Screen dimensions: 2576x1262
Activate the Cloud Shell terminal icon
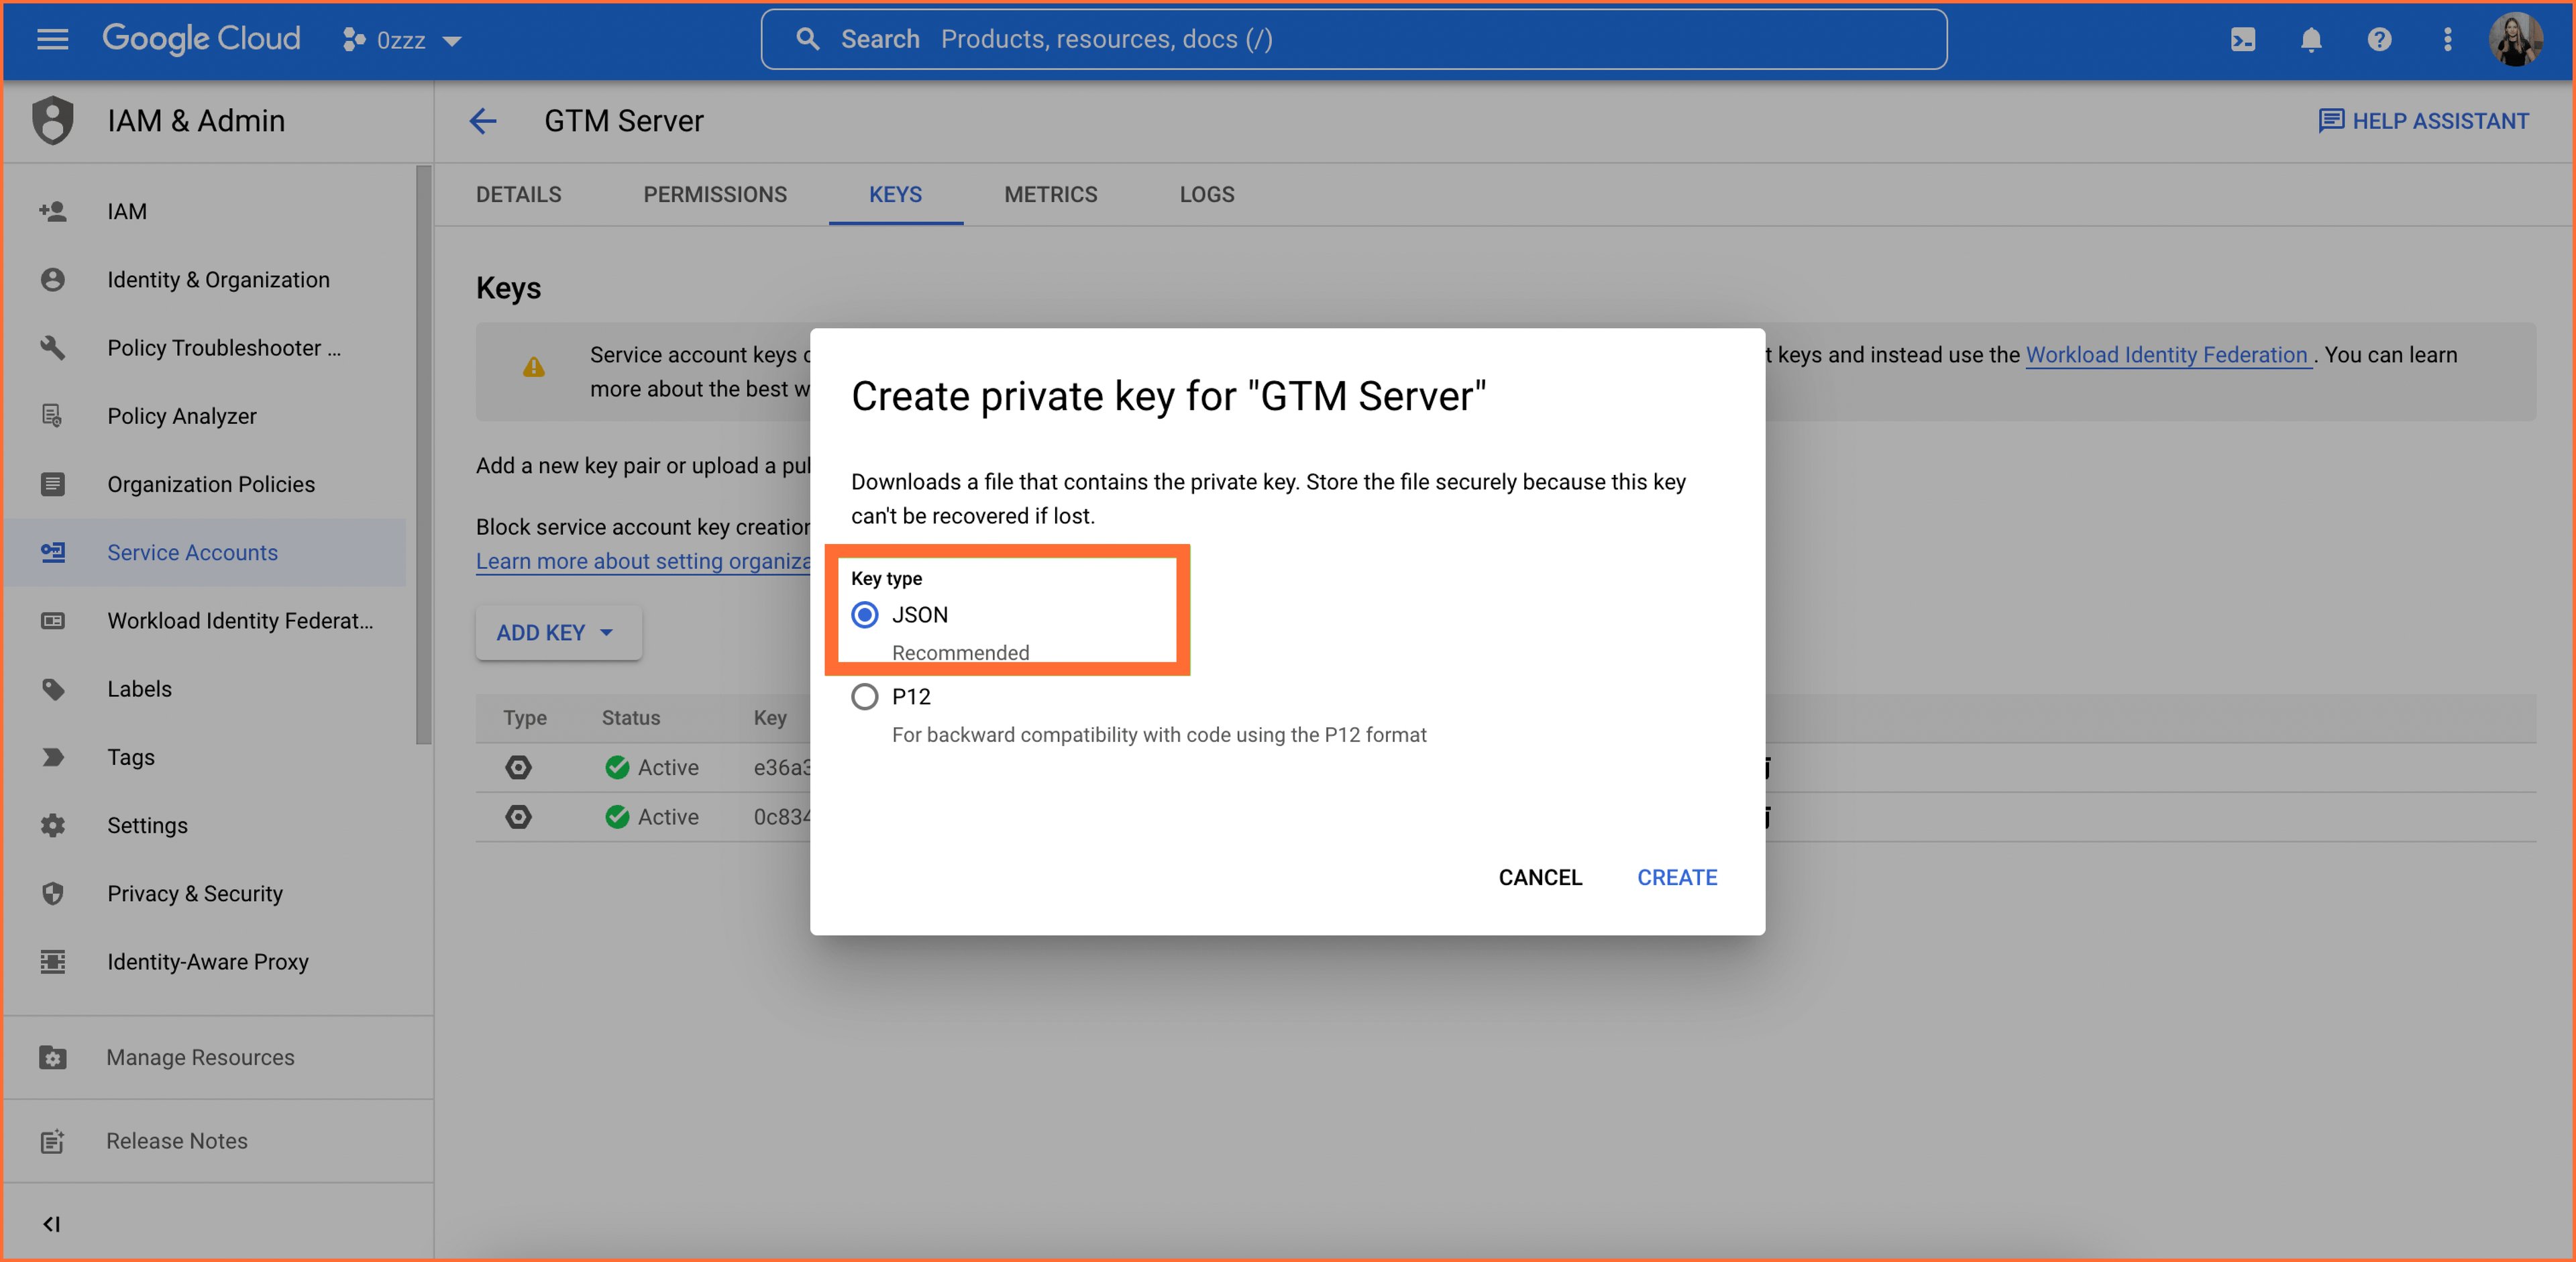click(2243, 39)
